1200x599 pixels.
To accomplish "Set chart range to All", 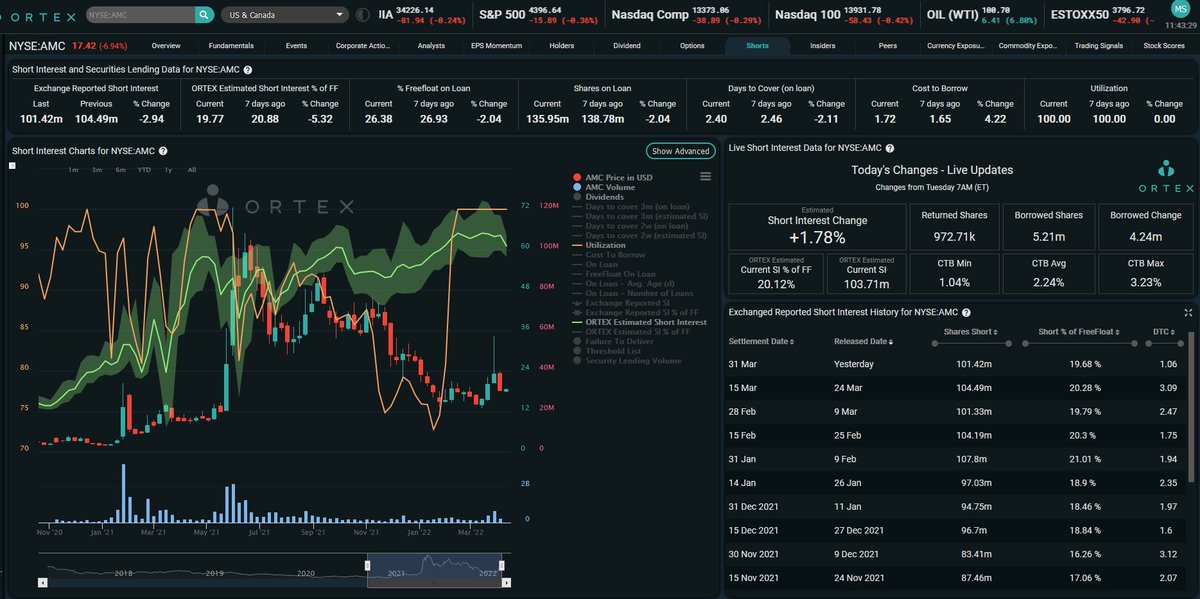I will point(191,169).
